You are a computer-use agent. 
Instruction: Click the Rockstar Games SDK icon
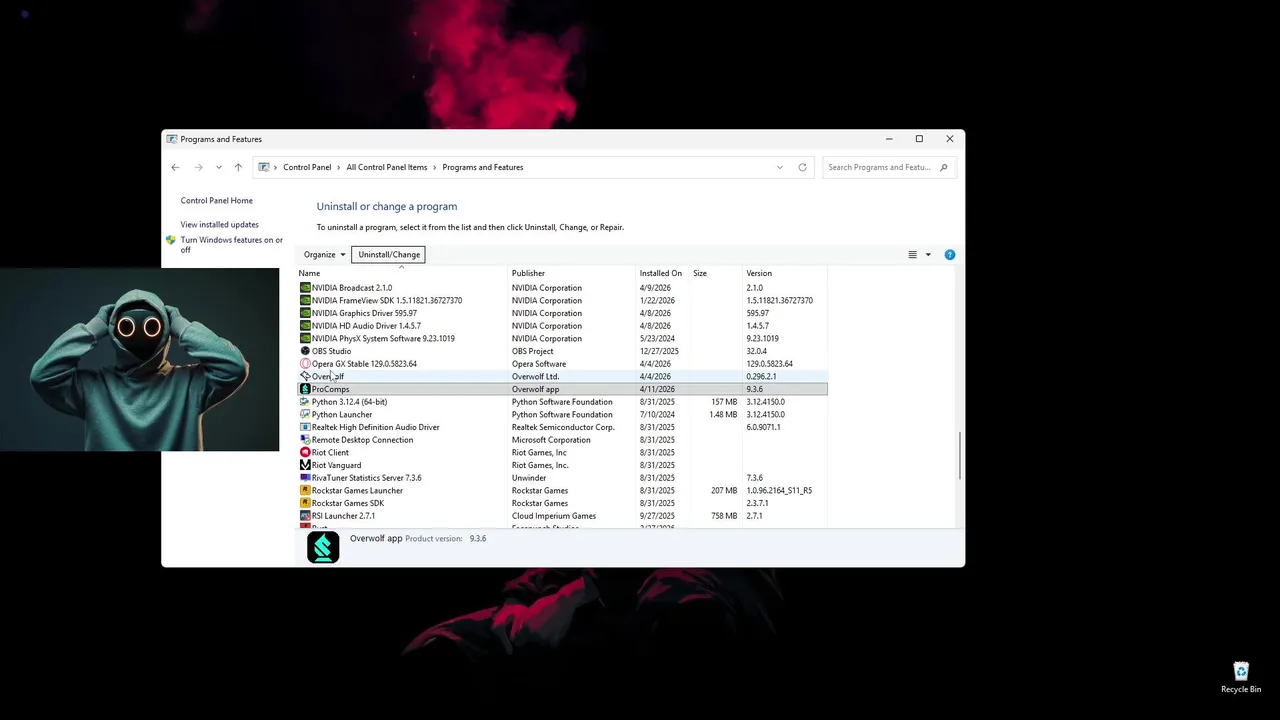tap(305, 503)
